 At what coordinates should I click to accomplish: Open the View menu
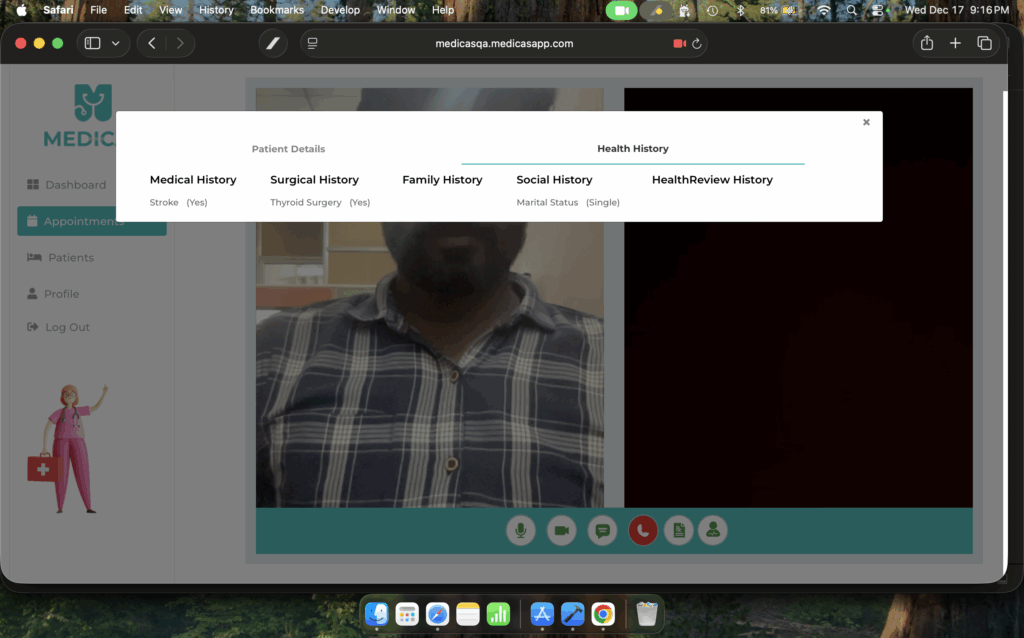[170, 10]
